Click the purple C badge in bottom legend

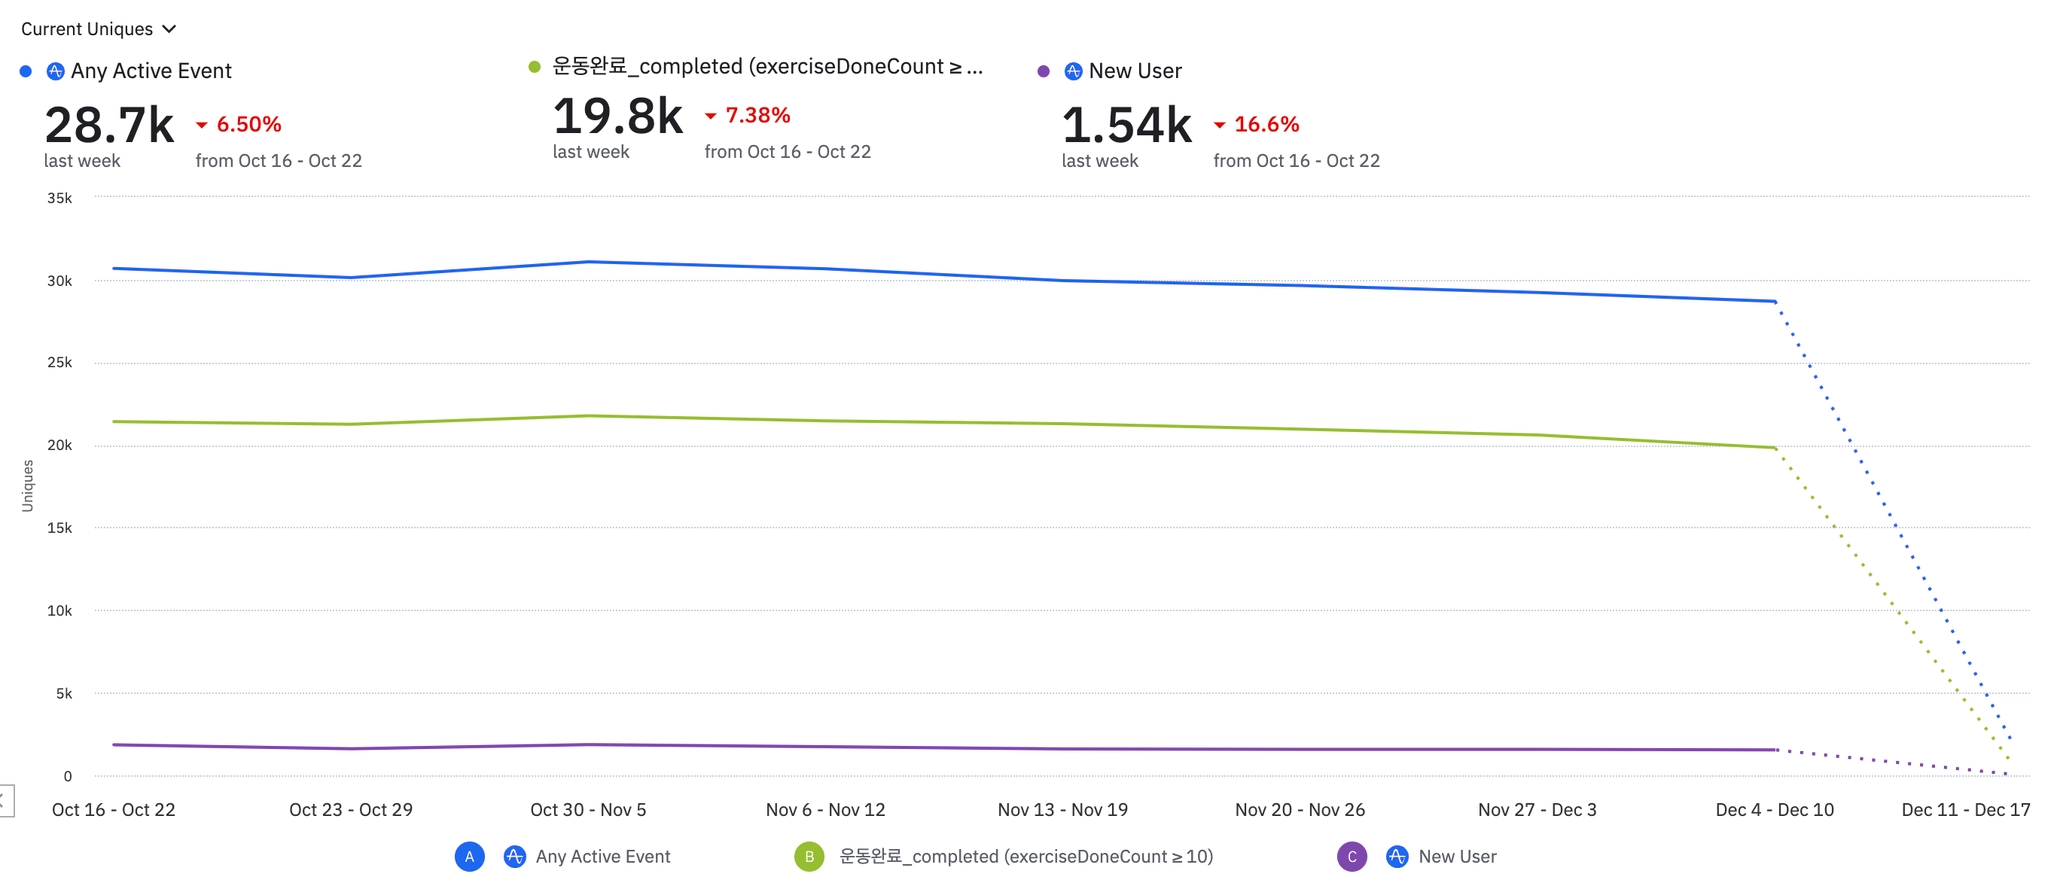(1351, 857)
